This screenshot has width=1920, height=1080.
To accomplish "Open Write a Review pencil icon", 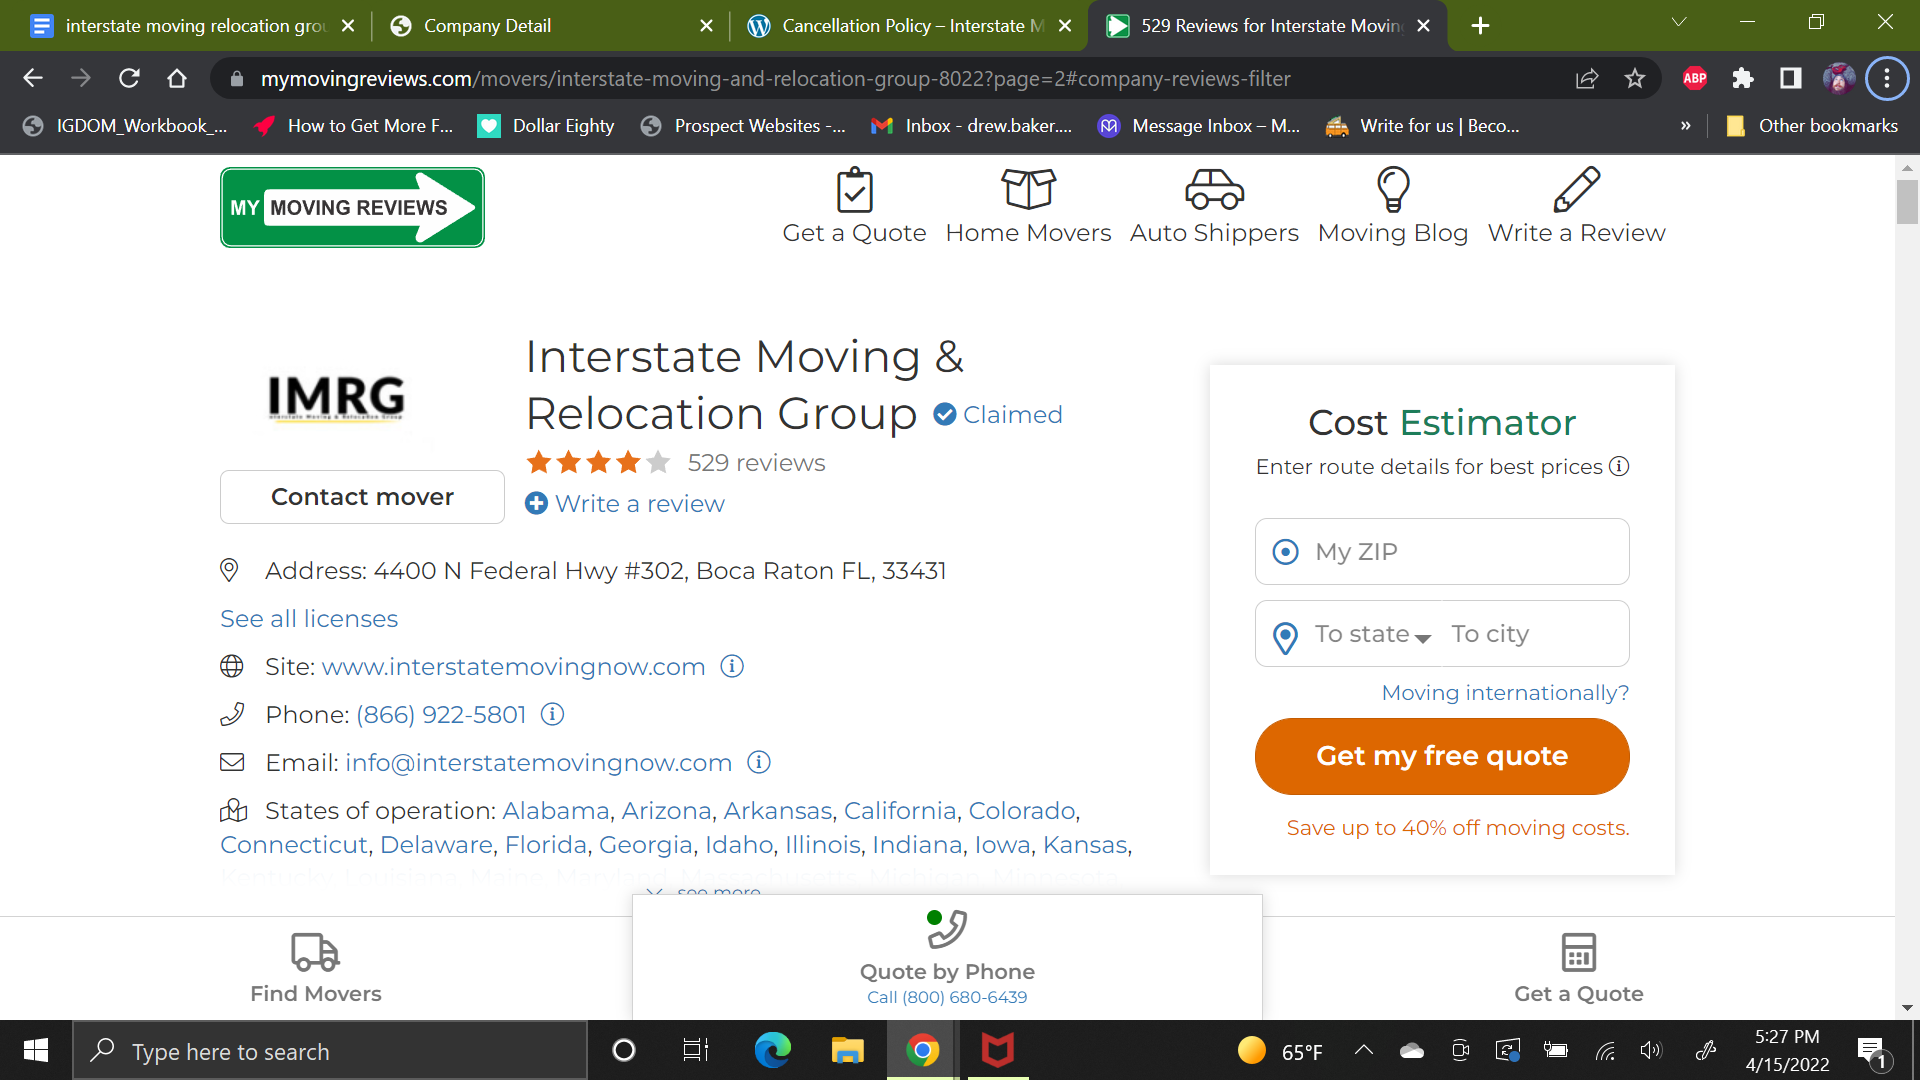I will pyautogui.click(x=1577, y=189).
